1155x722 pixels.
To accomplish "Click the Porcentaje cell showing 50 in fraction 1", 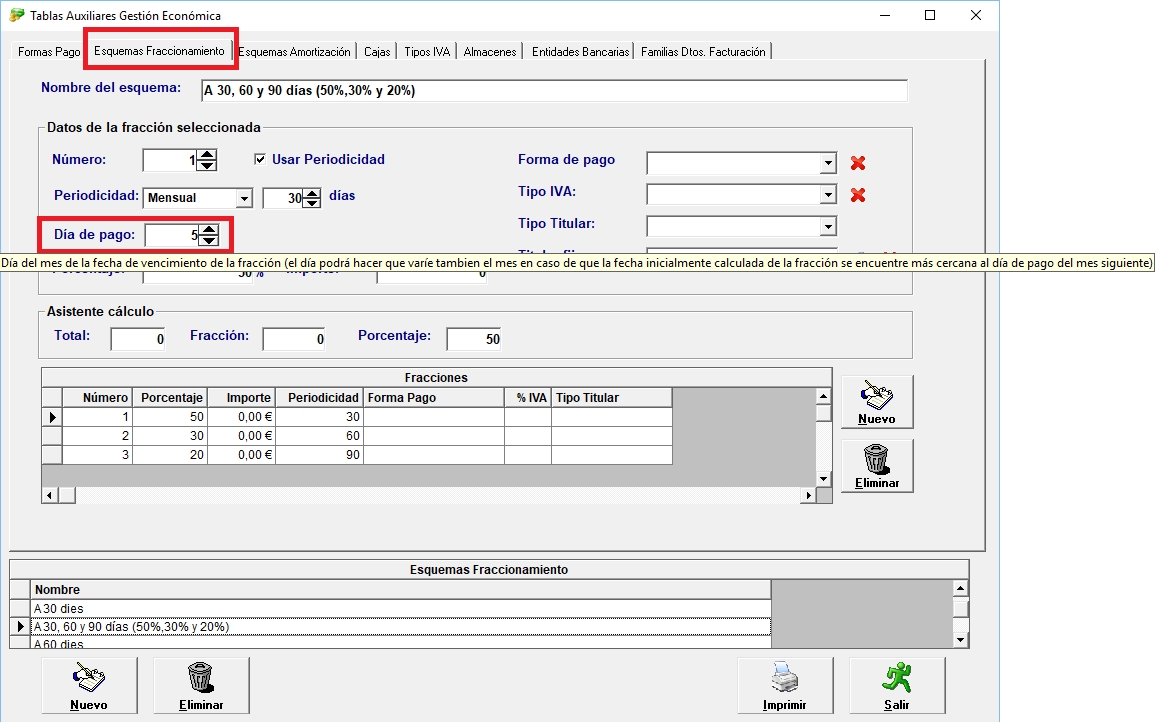I will (x=172, y=417).
